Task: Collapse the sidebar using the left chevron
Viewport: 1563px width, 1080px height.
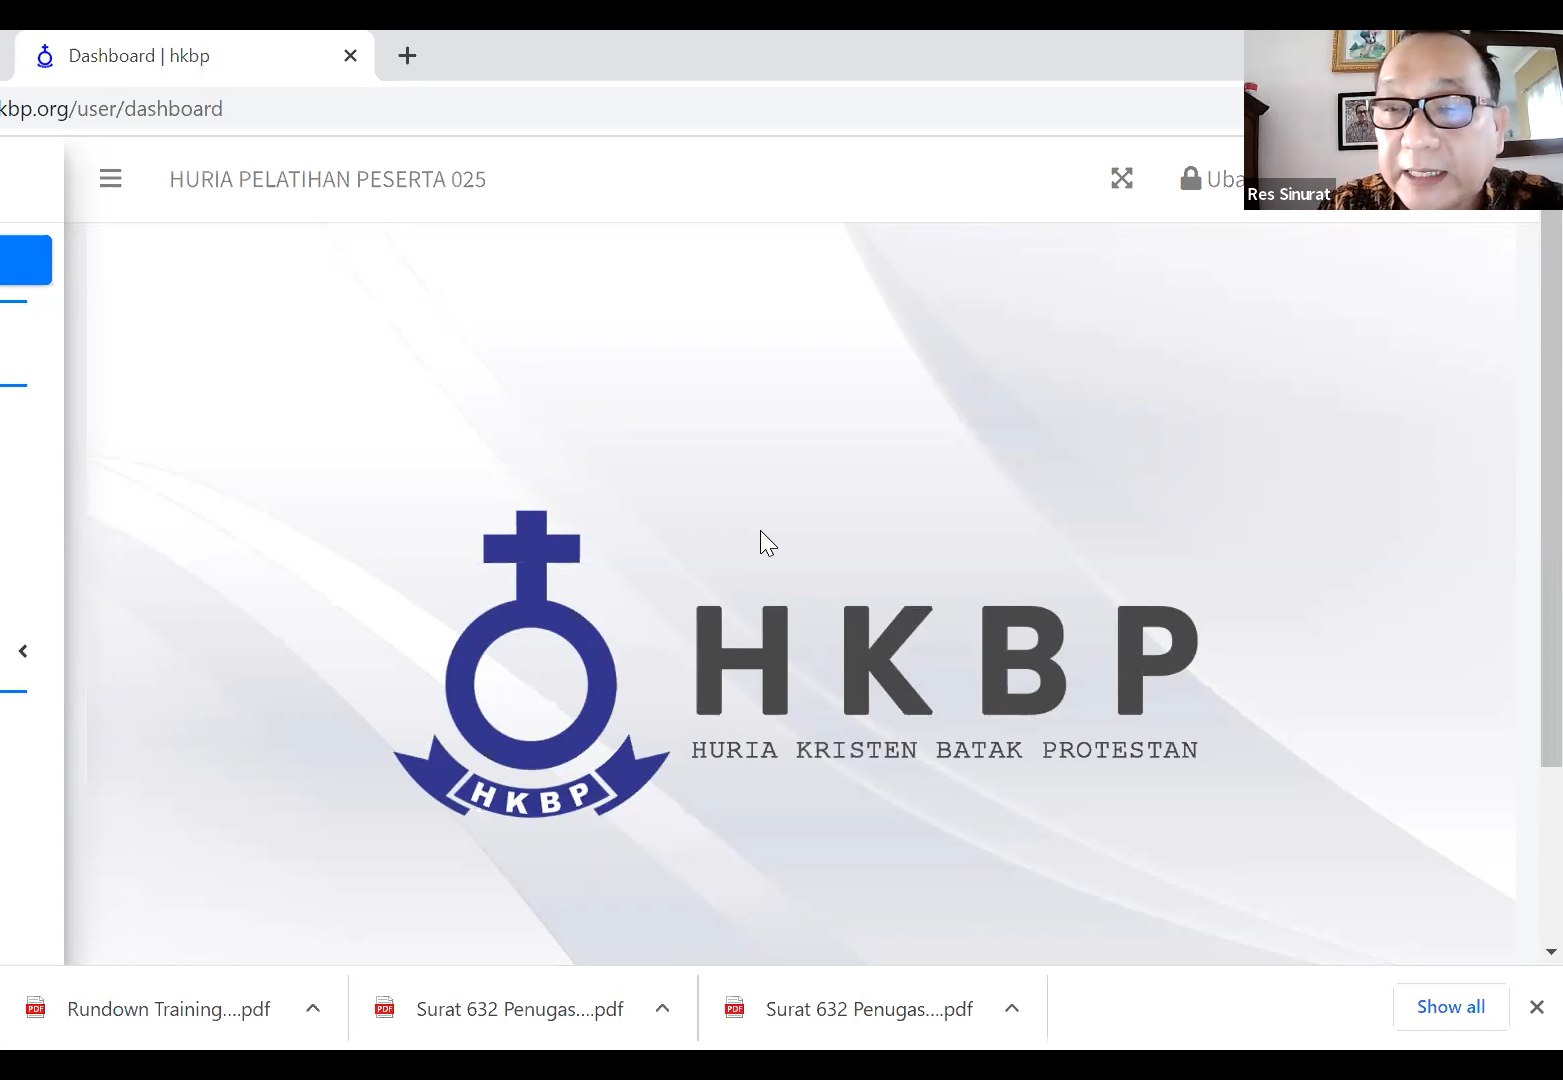Action: (23, 650)
